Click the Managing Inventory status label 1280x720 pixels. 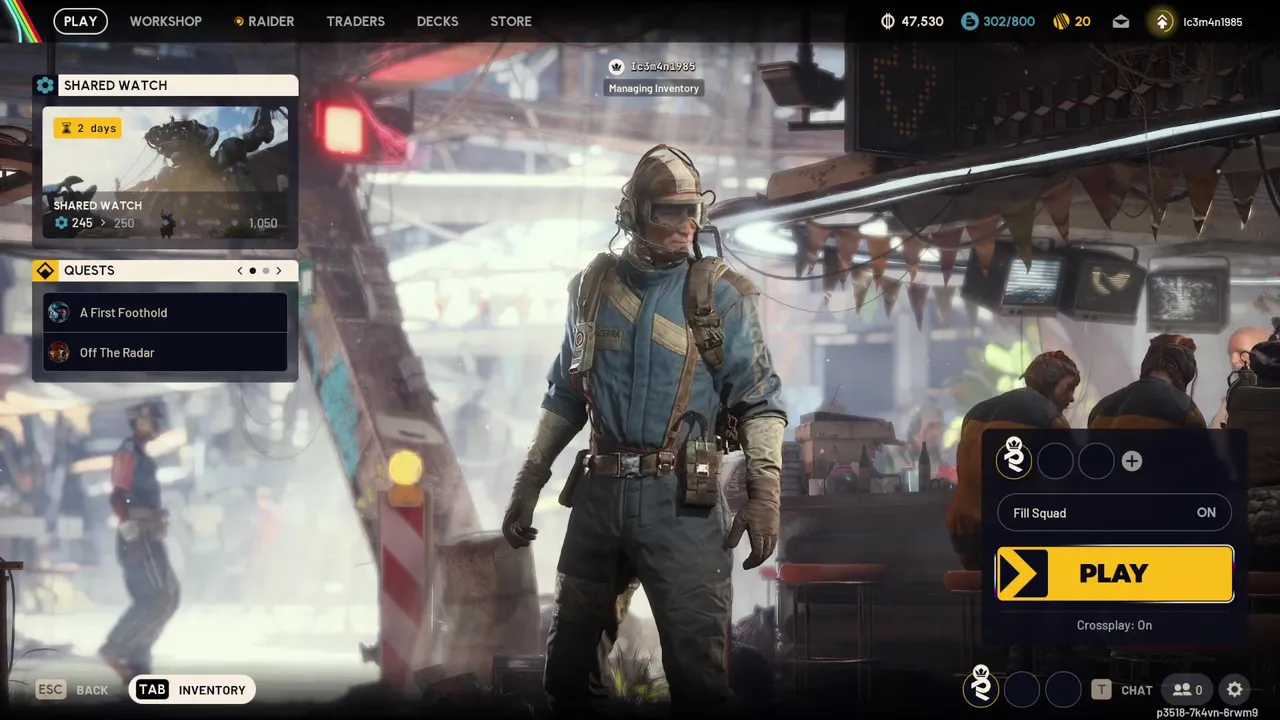pyautogui.click(x=654, y=88)
